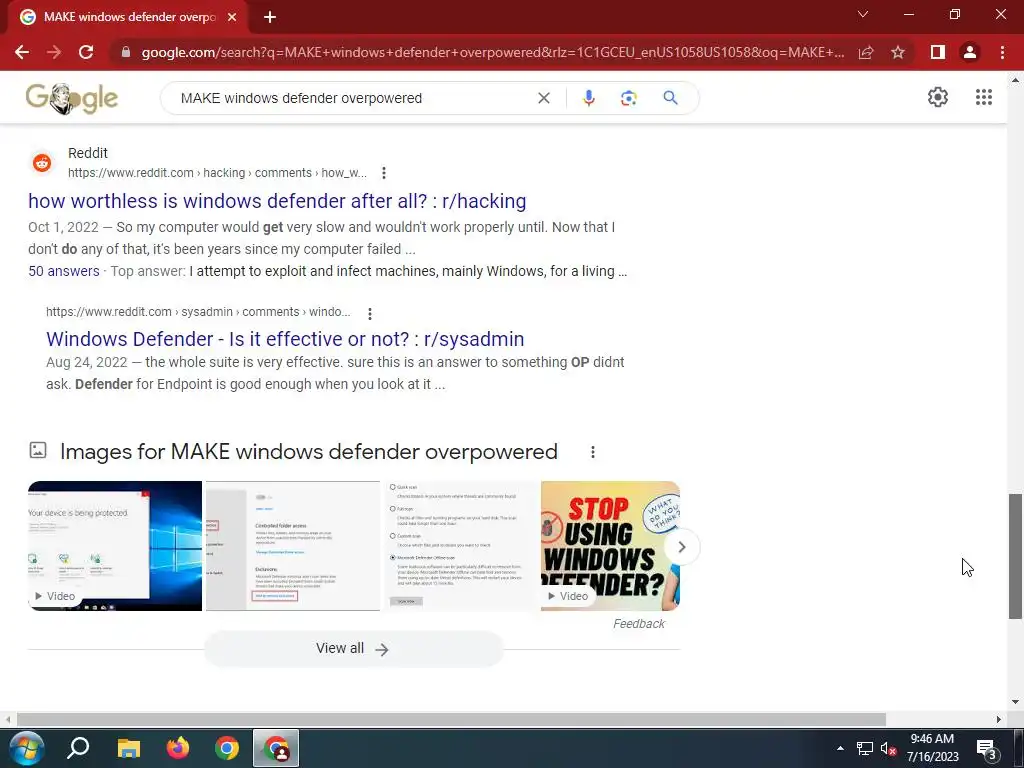This screenshot has width=1024, height=768.
Task: Open options beside Images section heading
Action: pos(592,452)
